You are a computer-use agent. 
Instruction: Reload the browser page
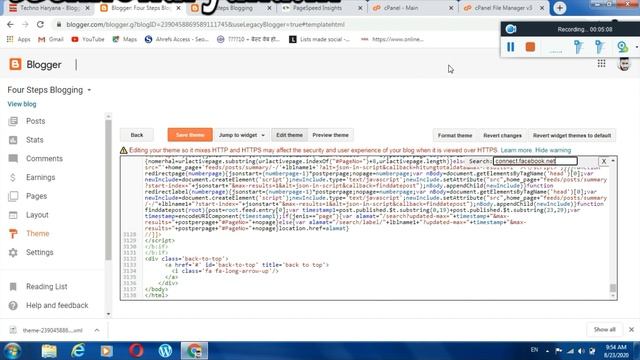point(40,24)
